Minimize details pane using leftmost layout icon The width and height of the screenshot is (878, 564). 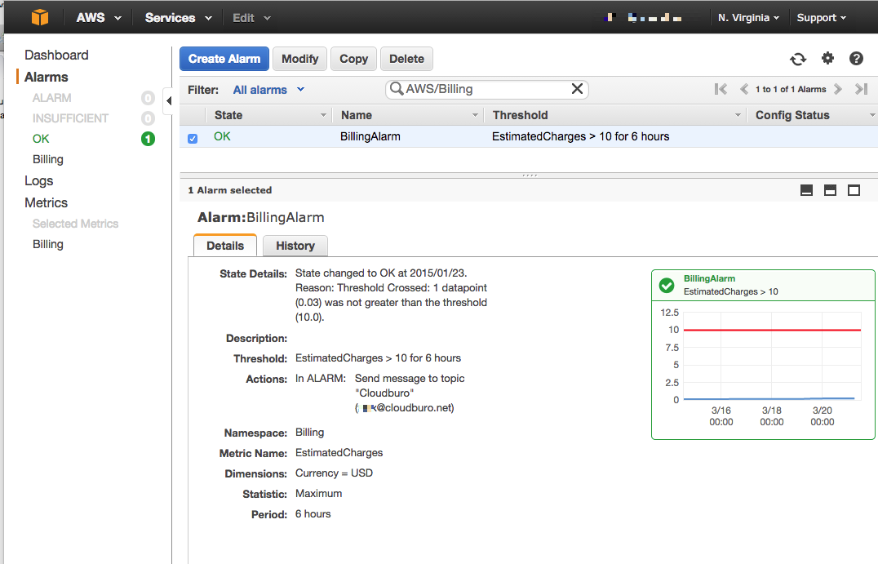[806, 190]
